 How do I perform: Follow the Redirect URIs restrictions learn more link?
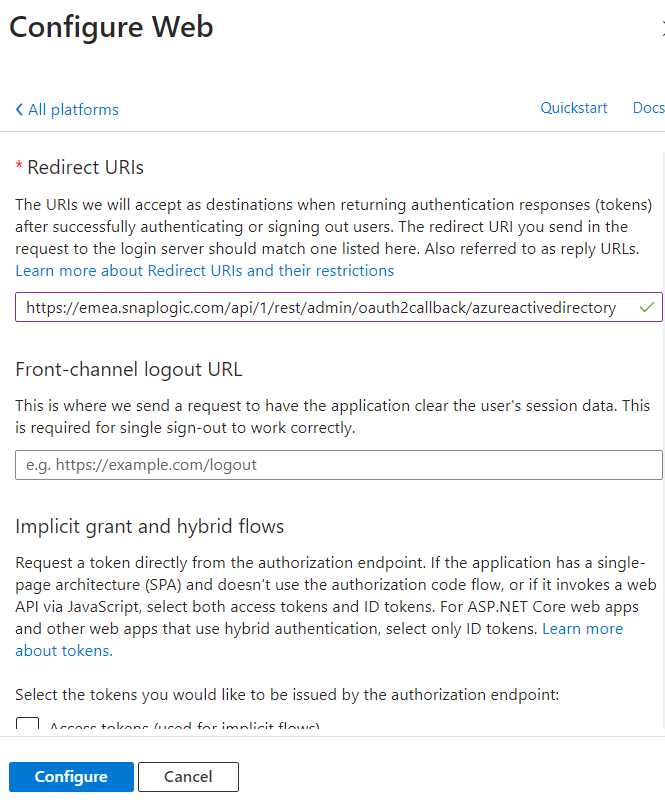(203, 270)
